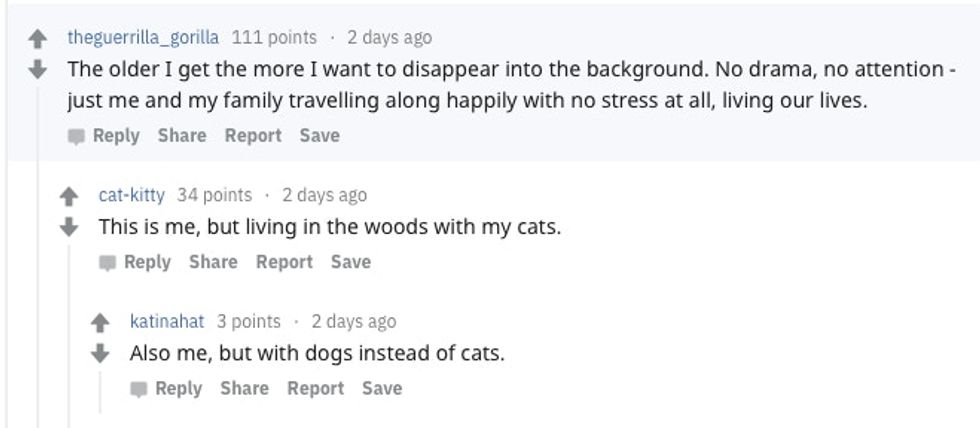
Task: Report theguerrilla_gorilla's comment
Action: pos(253,136)
